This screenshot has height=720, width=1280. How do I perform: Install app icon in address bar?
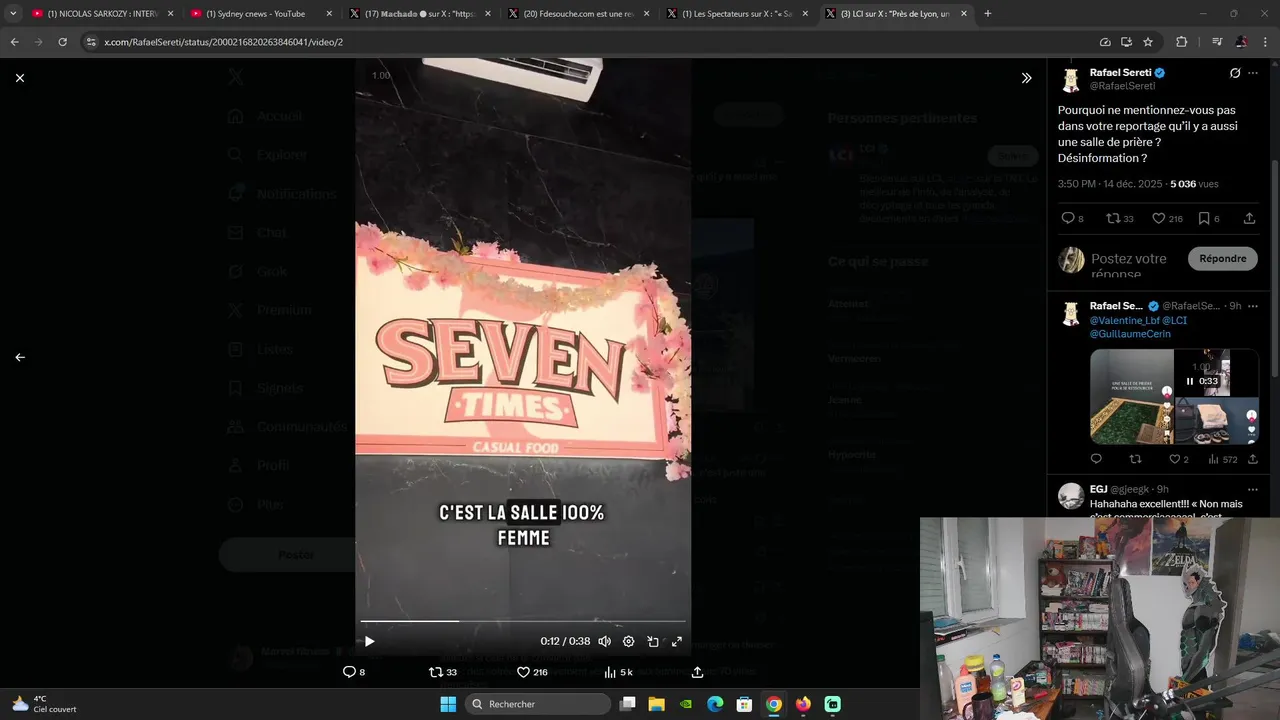coord(1126,42)
